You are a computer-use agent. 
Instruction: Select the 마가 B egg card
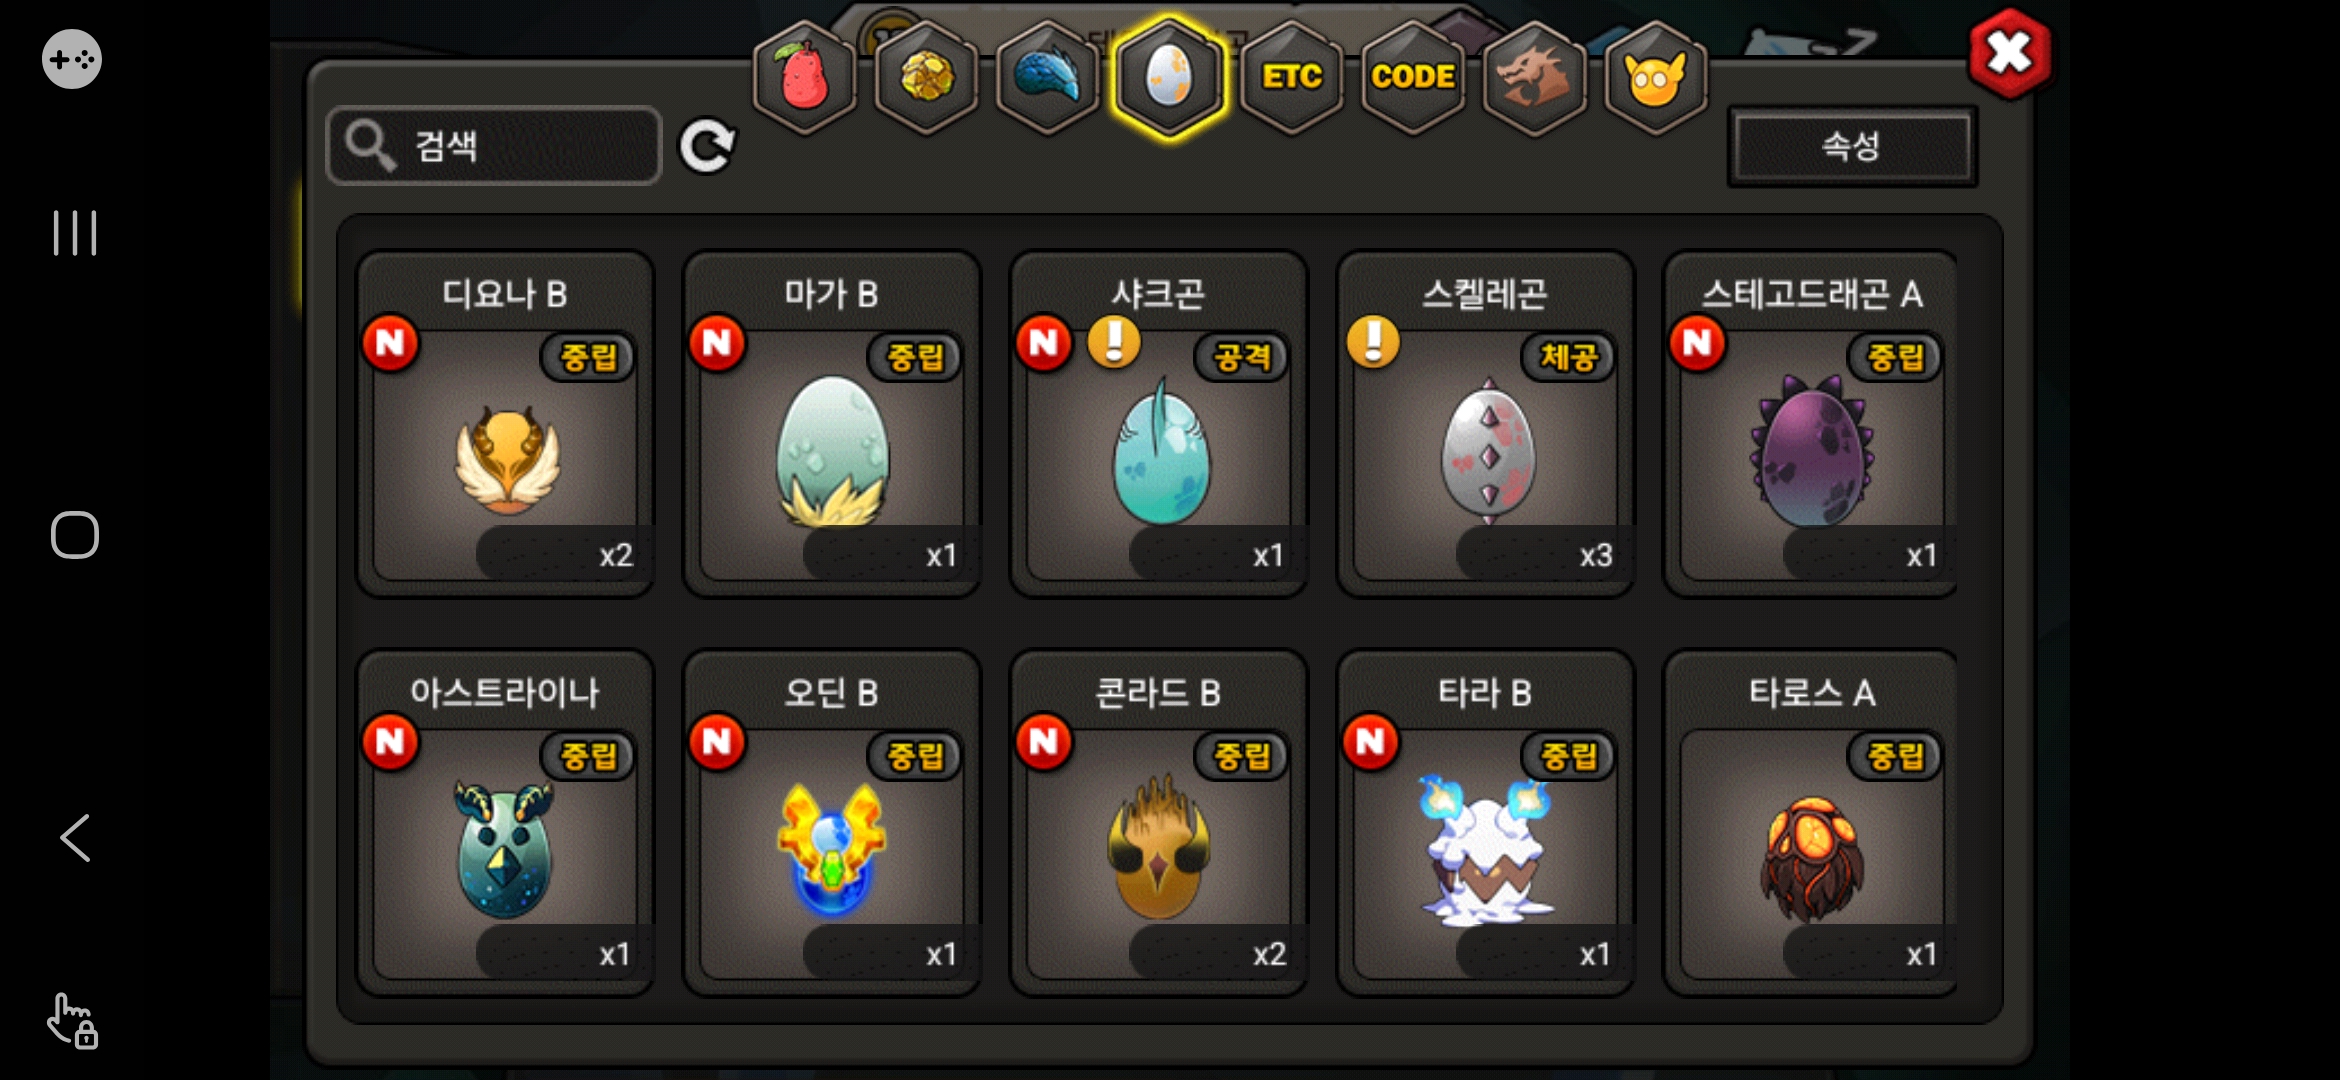pyautogui.click(x=832, y=424)
